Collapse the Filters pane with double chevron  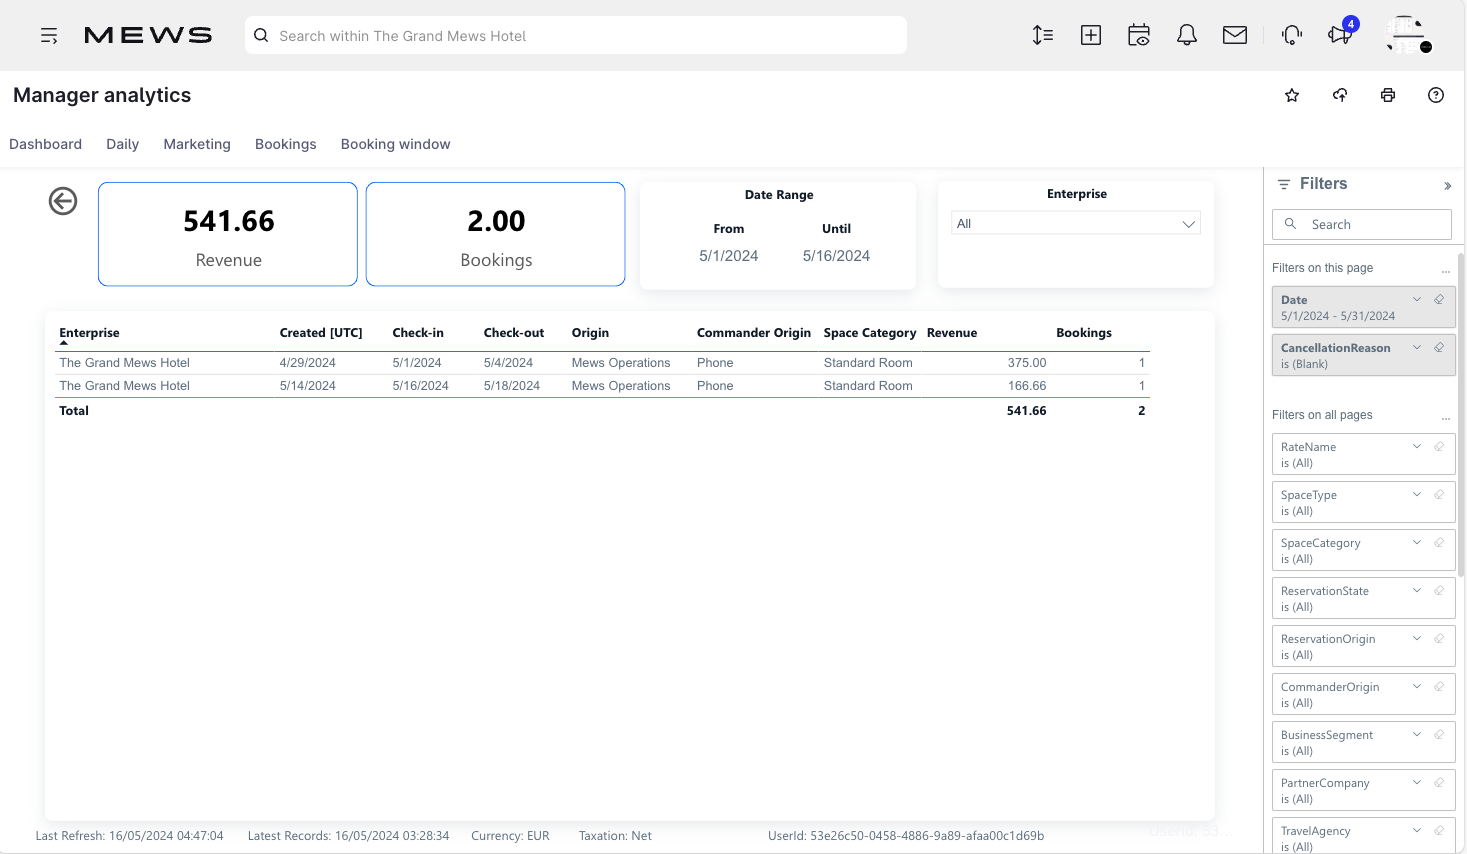point(1447,186)
